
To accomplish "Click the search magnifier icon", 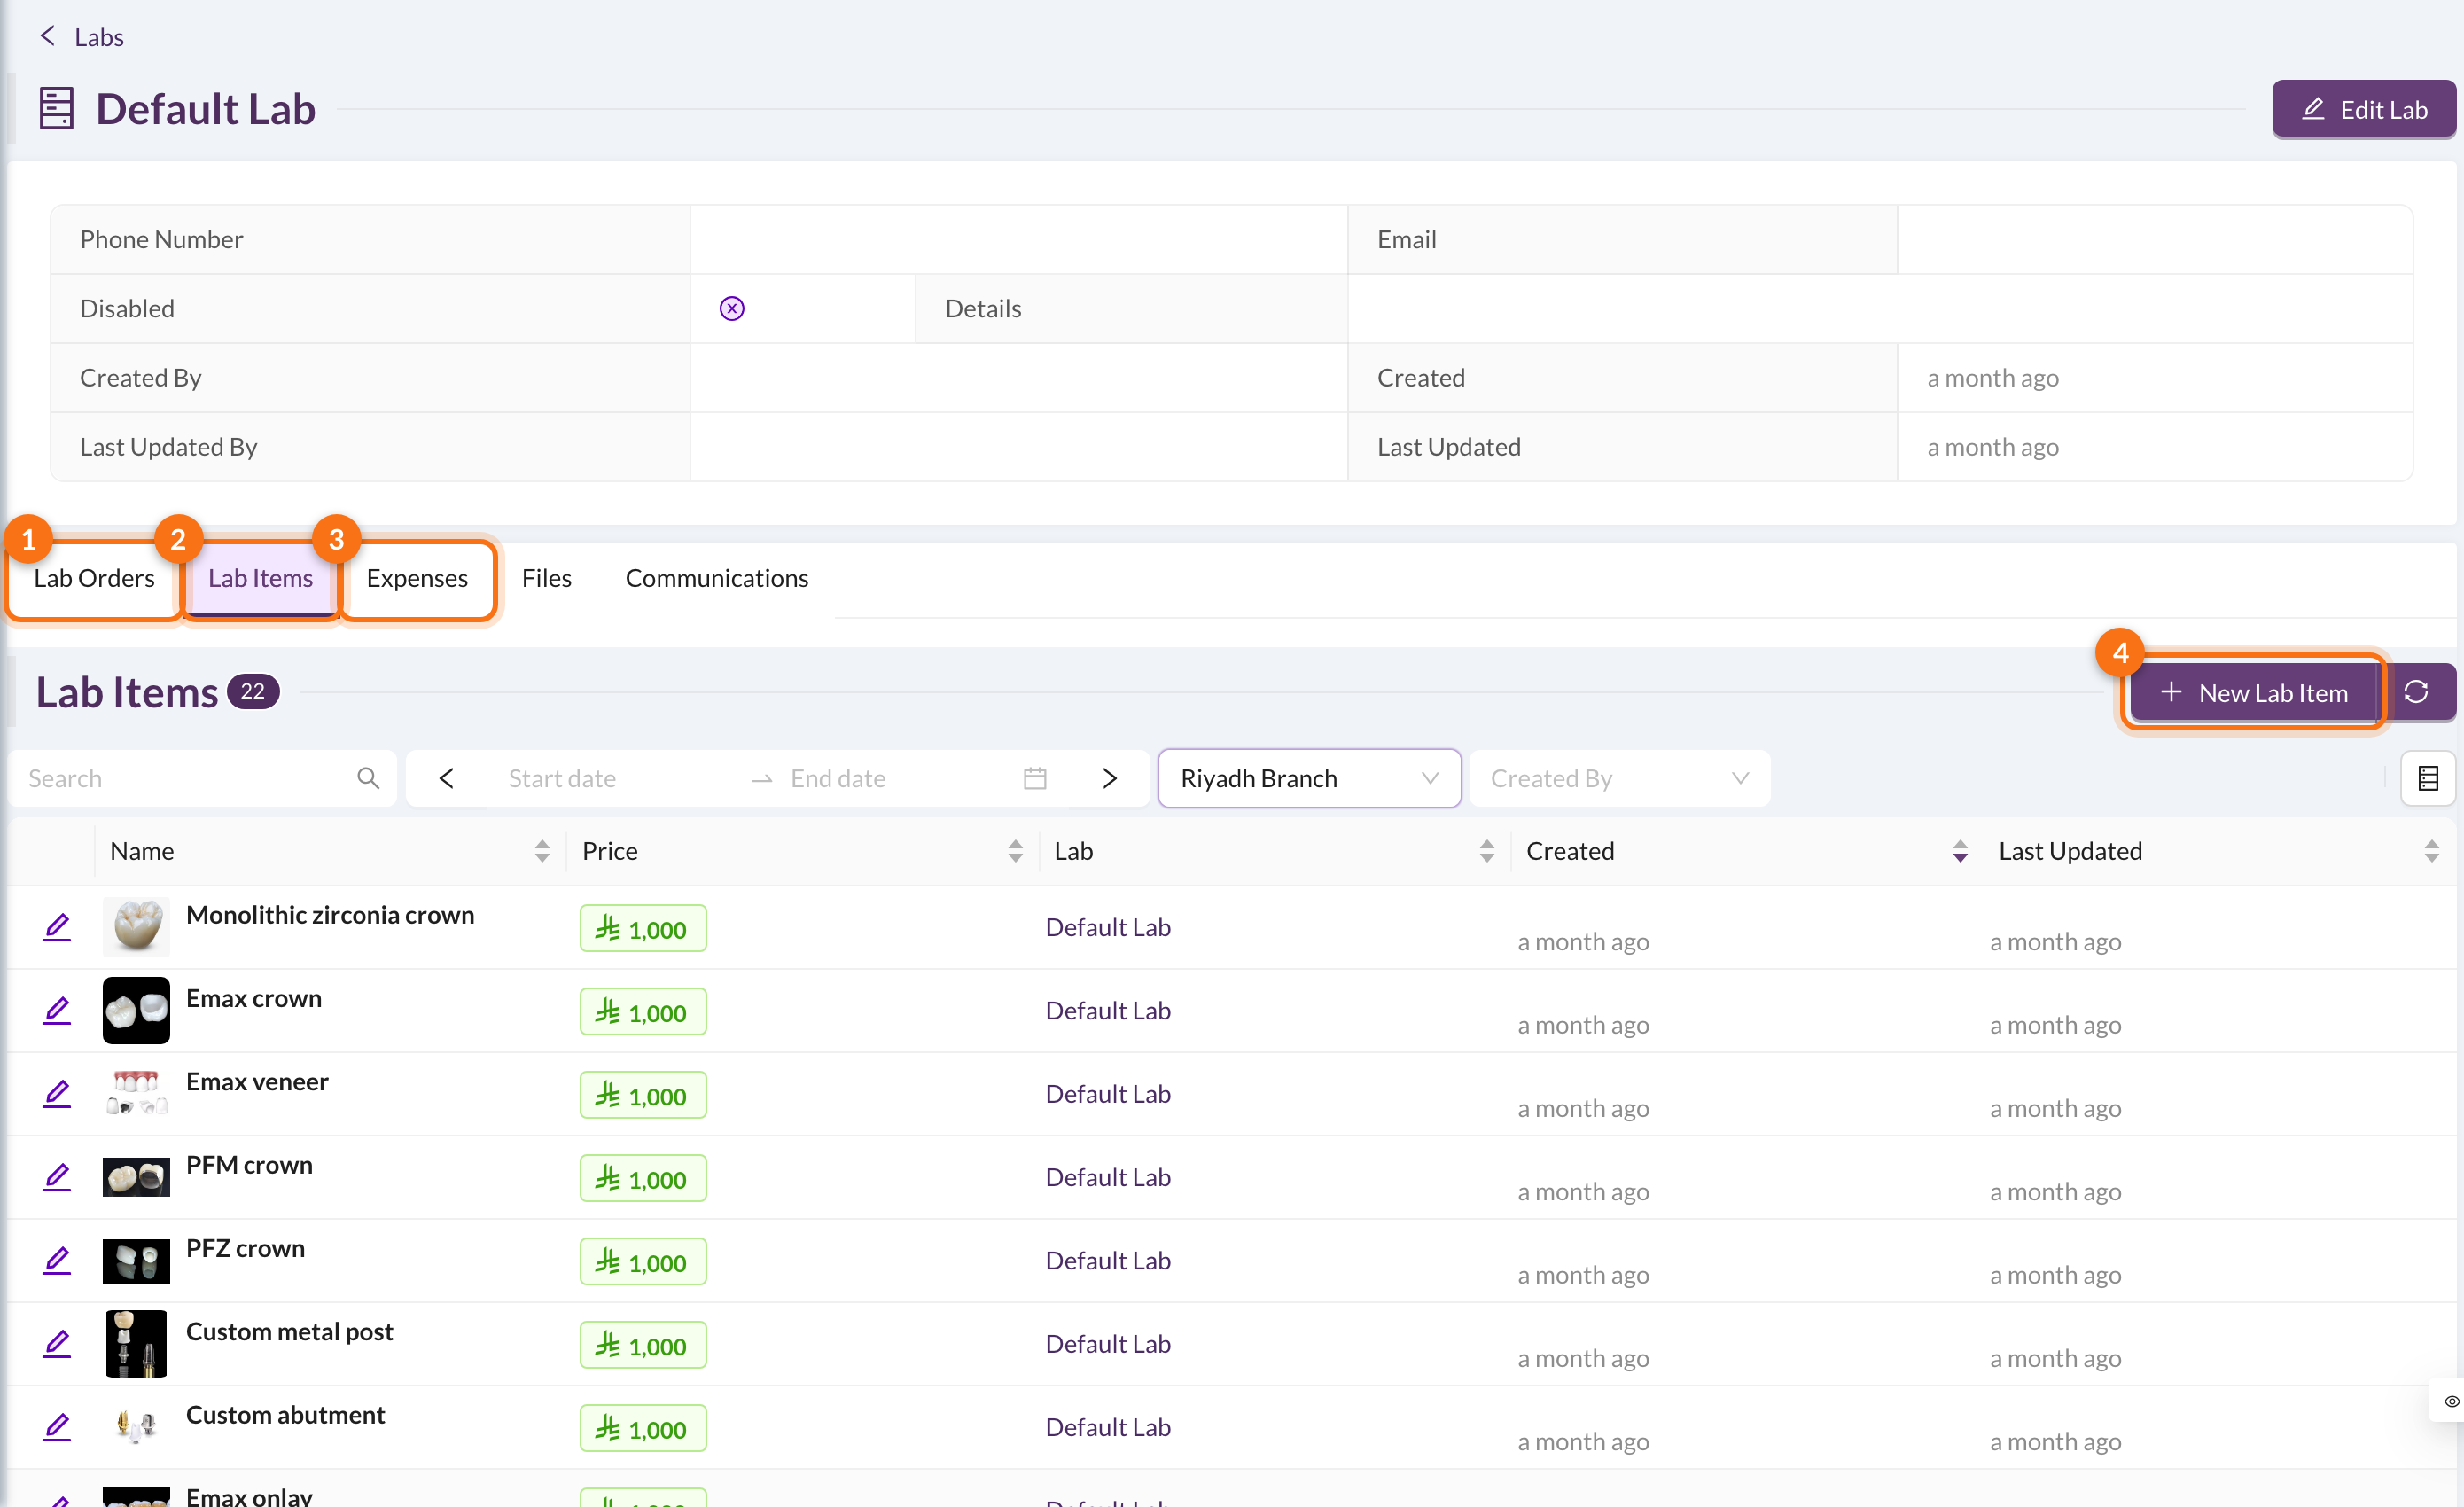I will point(368,778).
